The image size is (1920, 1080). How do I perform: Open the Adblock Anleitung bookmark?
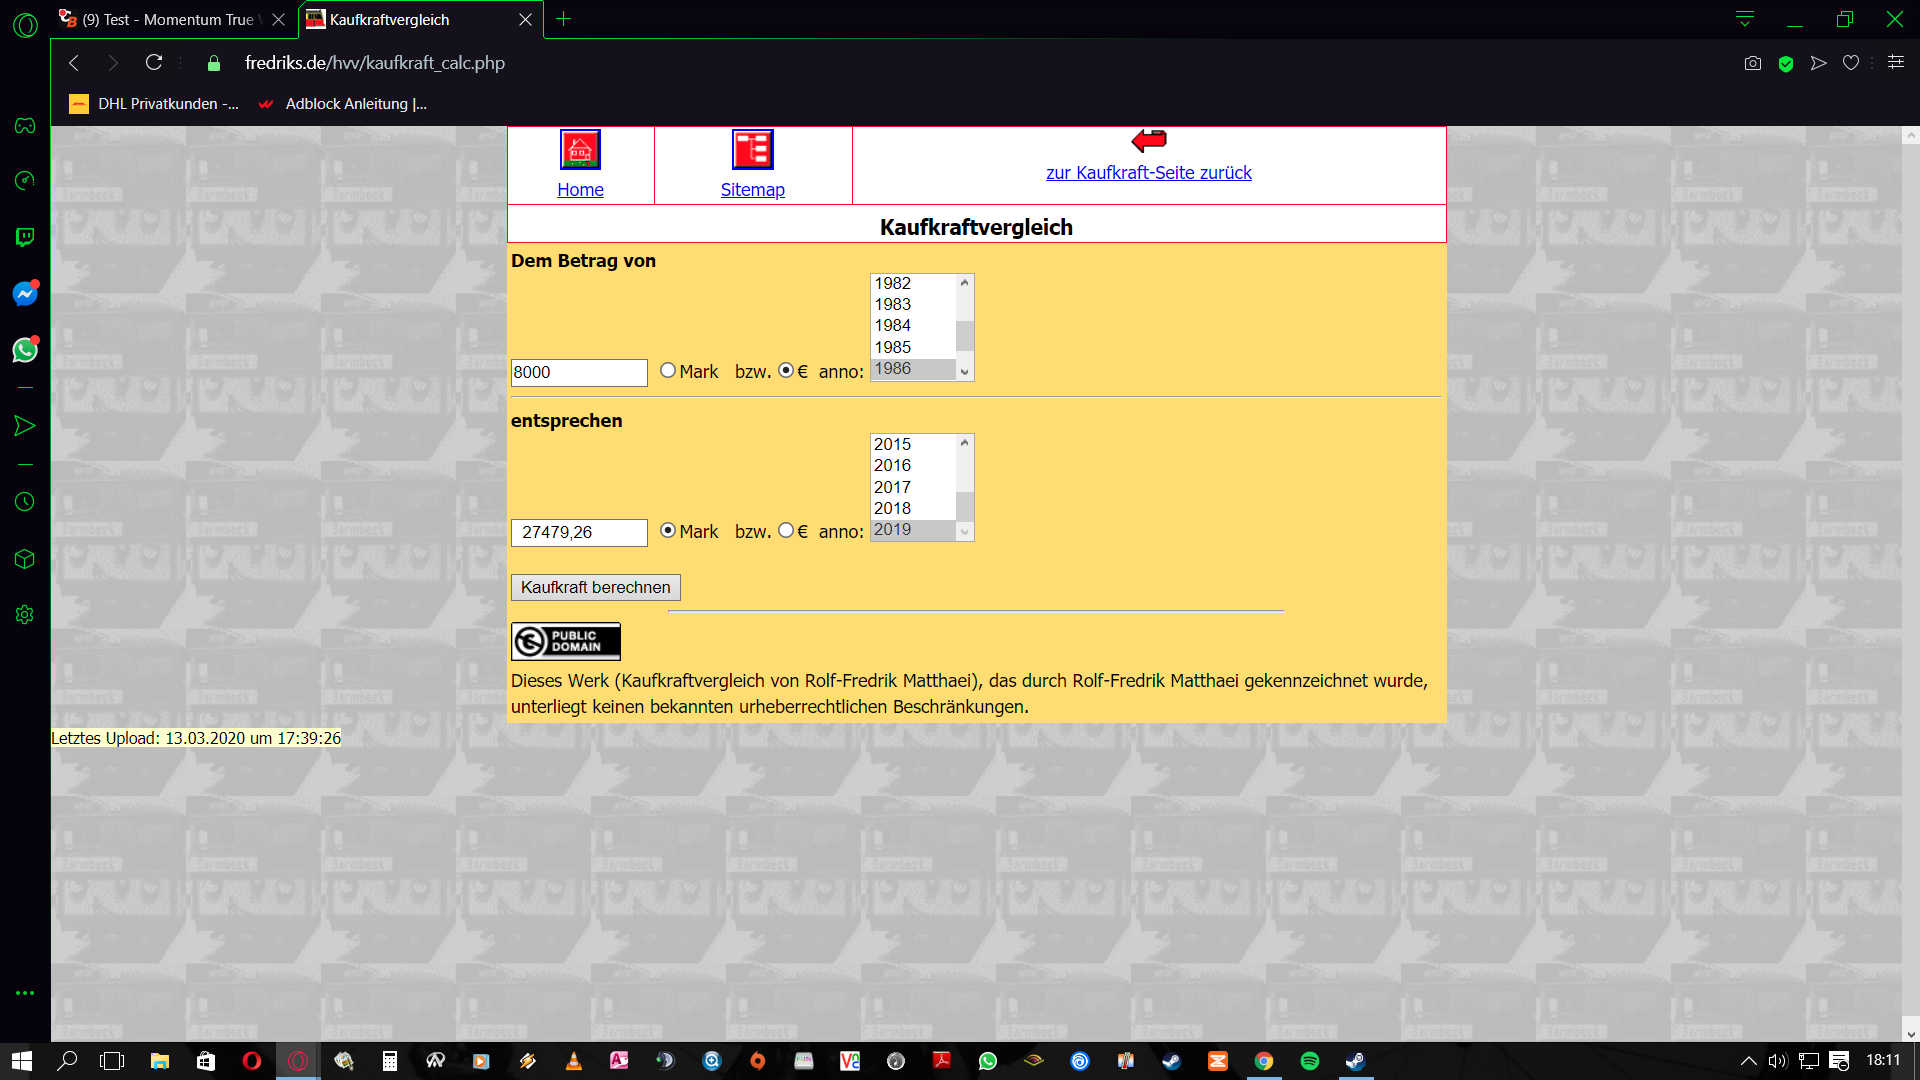coord(343,104)
